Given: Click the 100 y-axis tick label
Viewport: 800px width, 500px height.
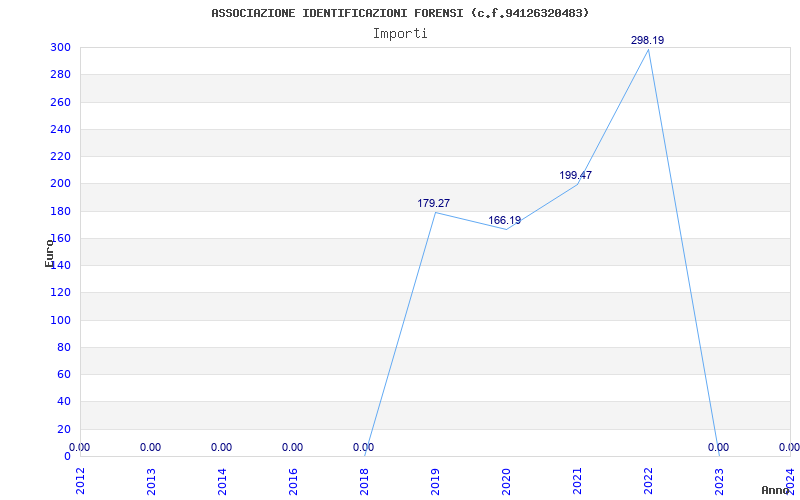Looking at the screenshot, I should (x=60, y=320).
